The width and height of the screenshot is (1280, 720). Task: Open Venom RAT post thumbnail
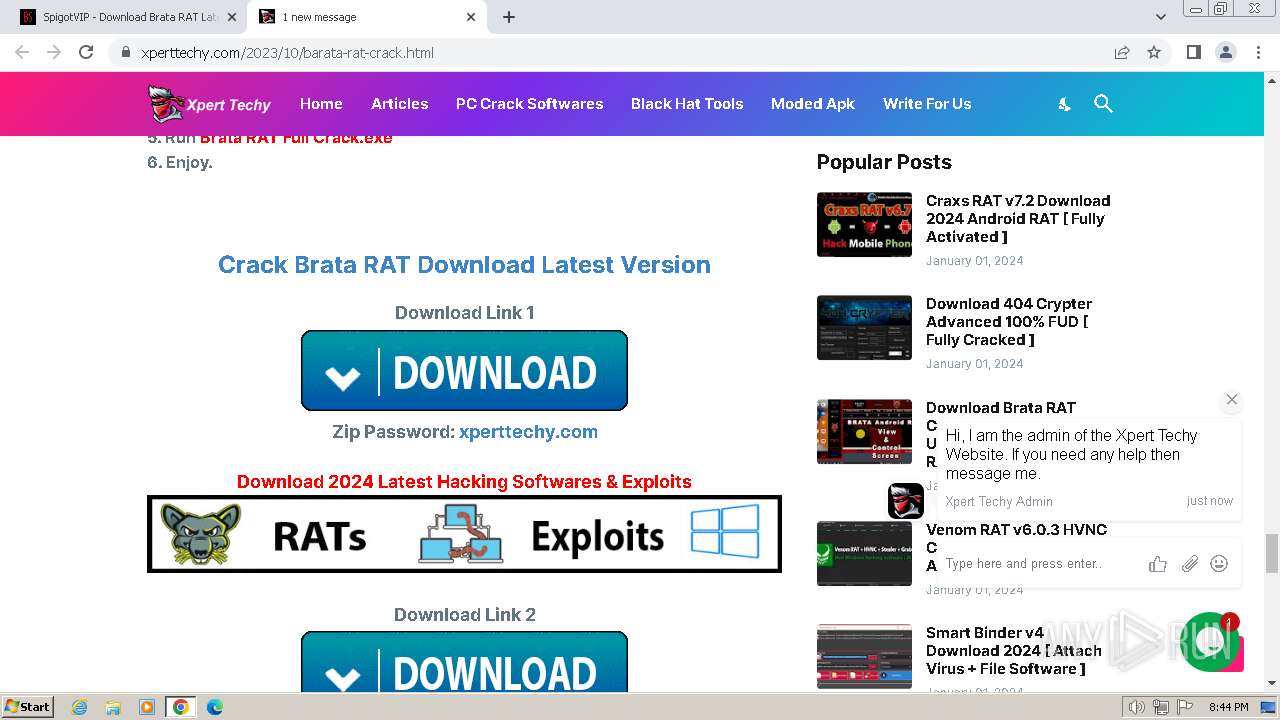pos(864,553)
